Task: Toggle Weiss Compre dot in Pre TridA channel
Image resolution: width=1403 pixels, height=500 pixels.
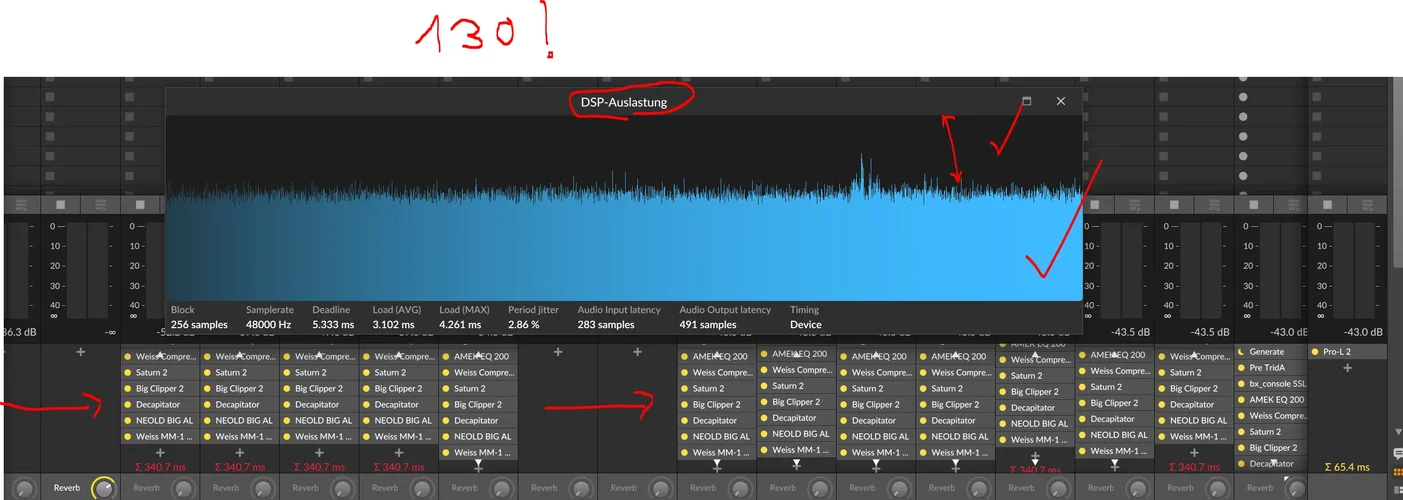Action: pos(1242,416)
